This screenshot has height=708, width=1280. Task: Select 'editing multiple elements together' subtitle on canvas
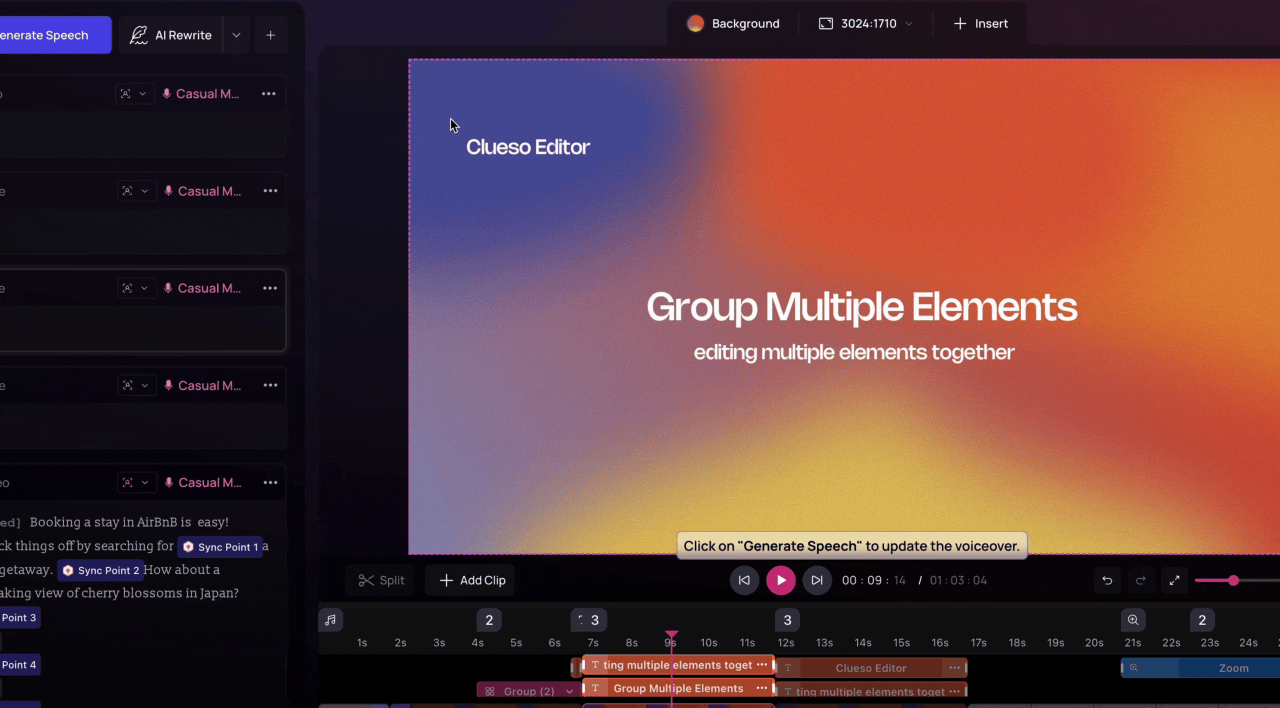854,352
